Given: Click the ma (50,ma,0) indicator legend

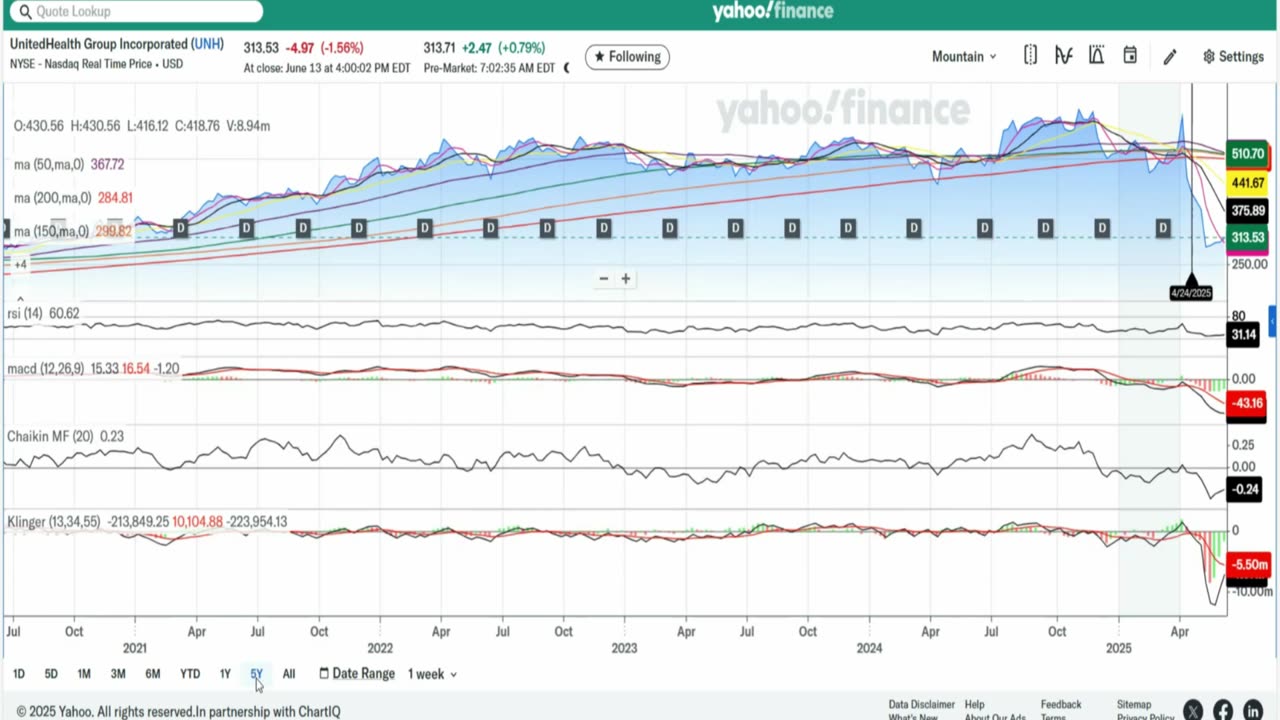Looking at the screenshot, I should tap(69, 164).
